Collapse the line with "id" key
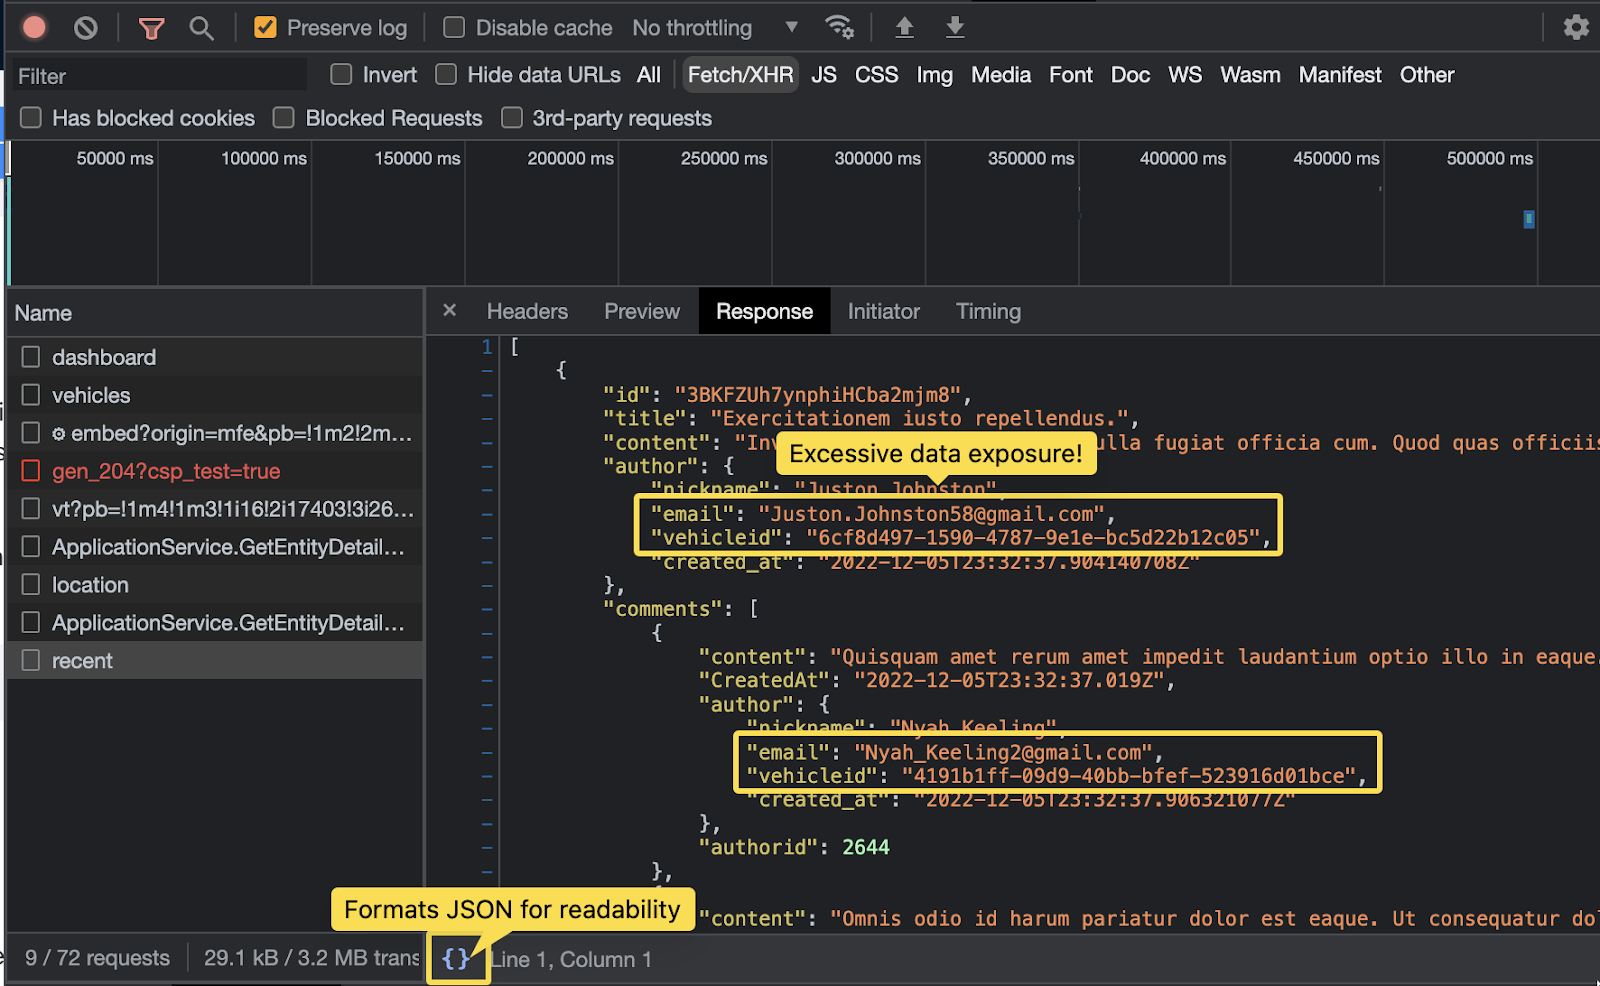1600x986 pixels. (x=488, y=395)
